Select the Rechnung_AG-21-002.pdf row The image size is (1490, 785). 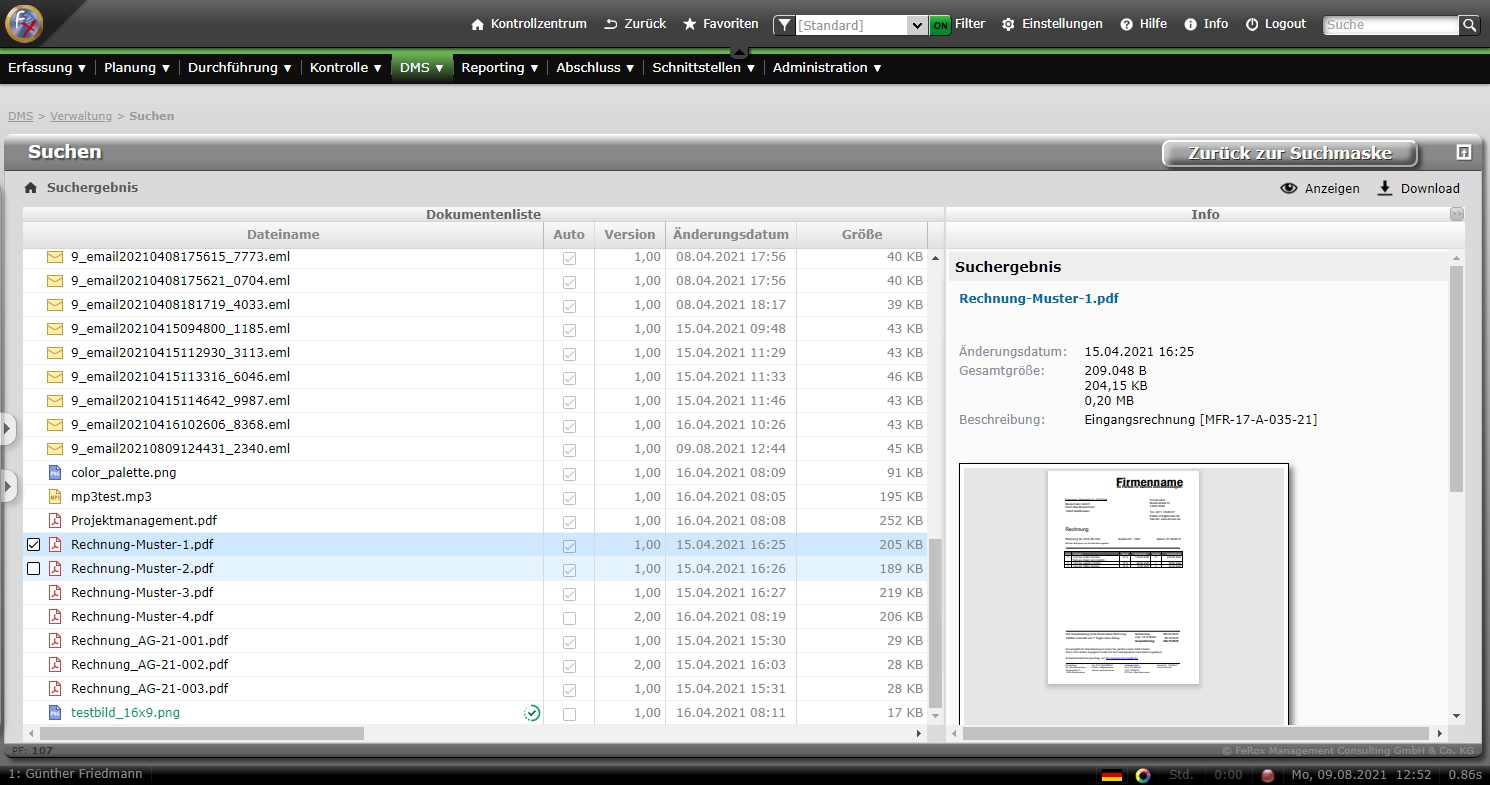pyautogui.click(x=475, y=665)
